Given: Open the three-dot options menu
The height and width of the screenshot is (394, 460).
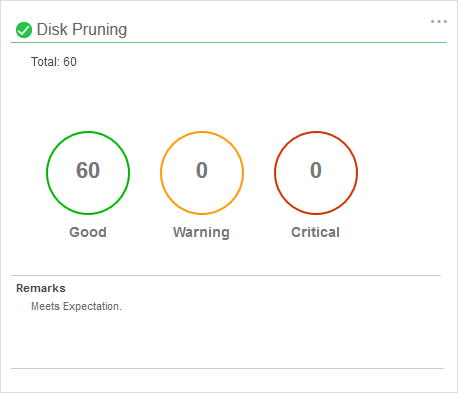Looking at the screenshot, I should 439,22.
